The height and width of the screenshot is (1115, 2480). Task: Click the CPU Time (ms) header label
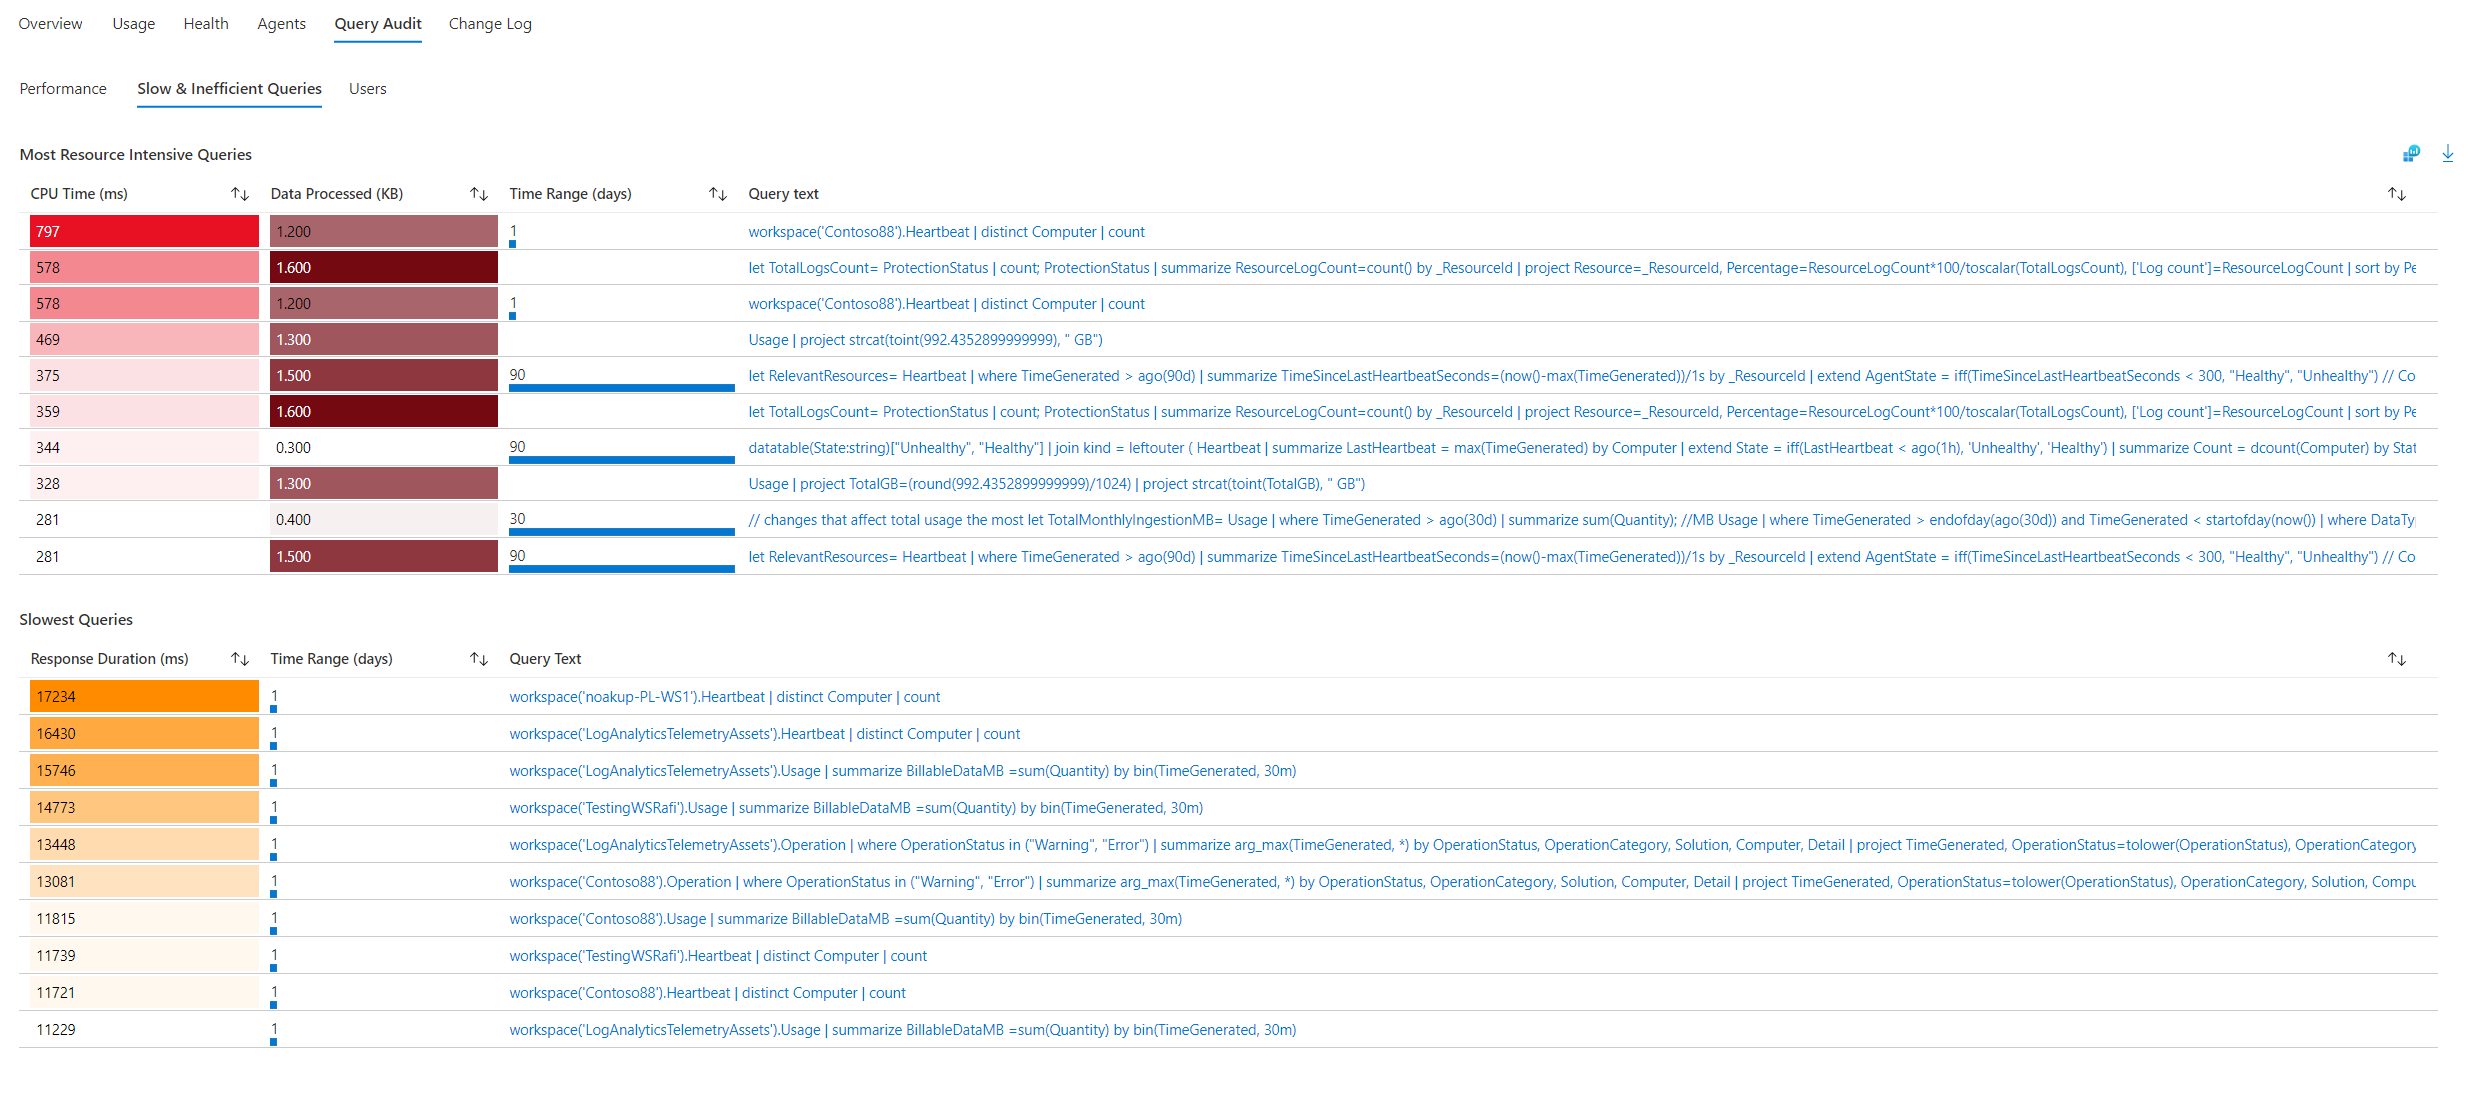[79, 194]
